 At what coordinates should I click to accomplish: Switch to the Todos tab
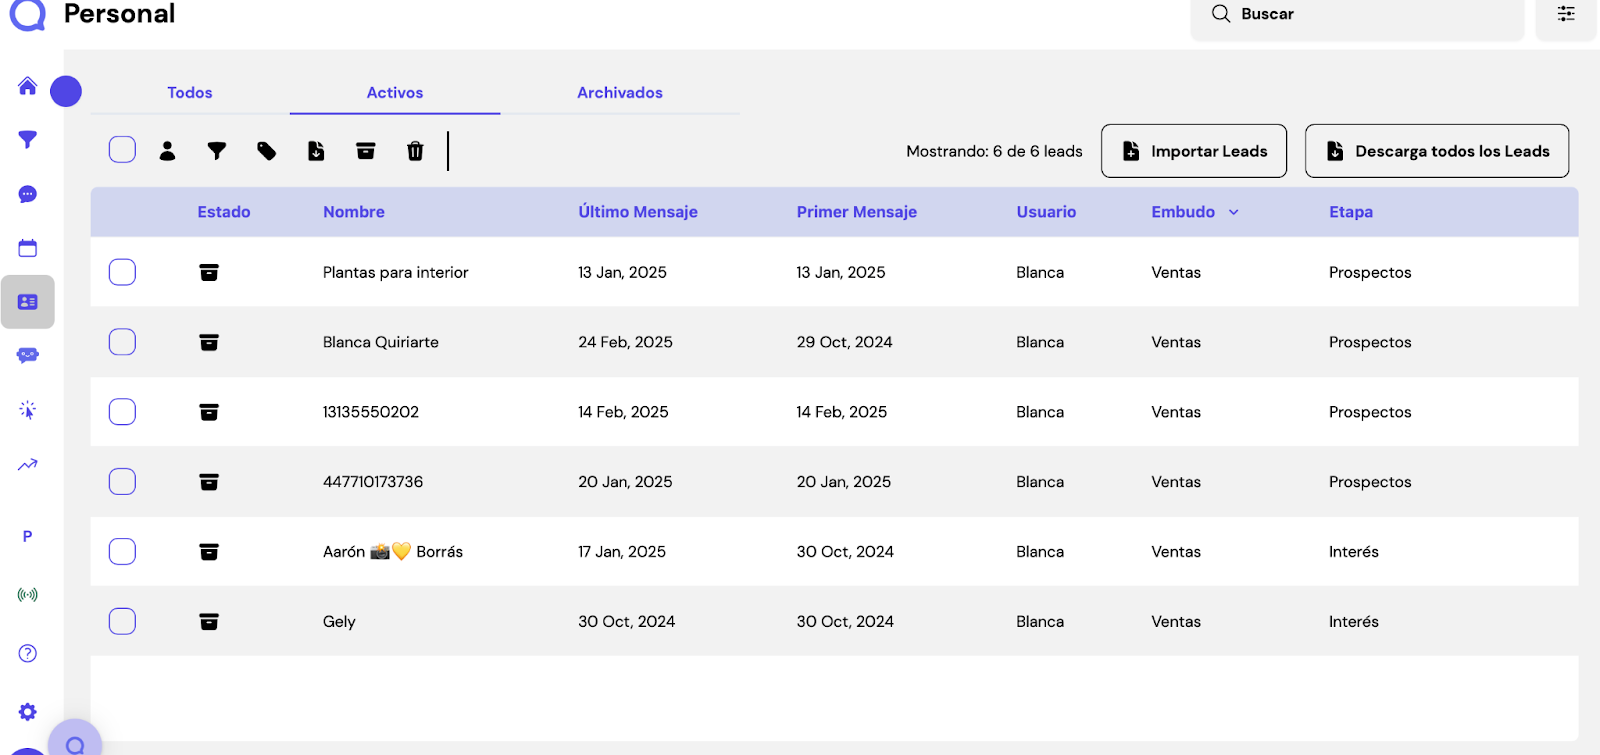(190, 93)
